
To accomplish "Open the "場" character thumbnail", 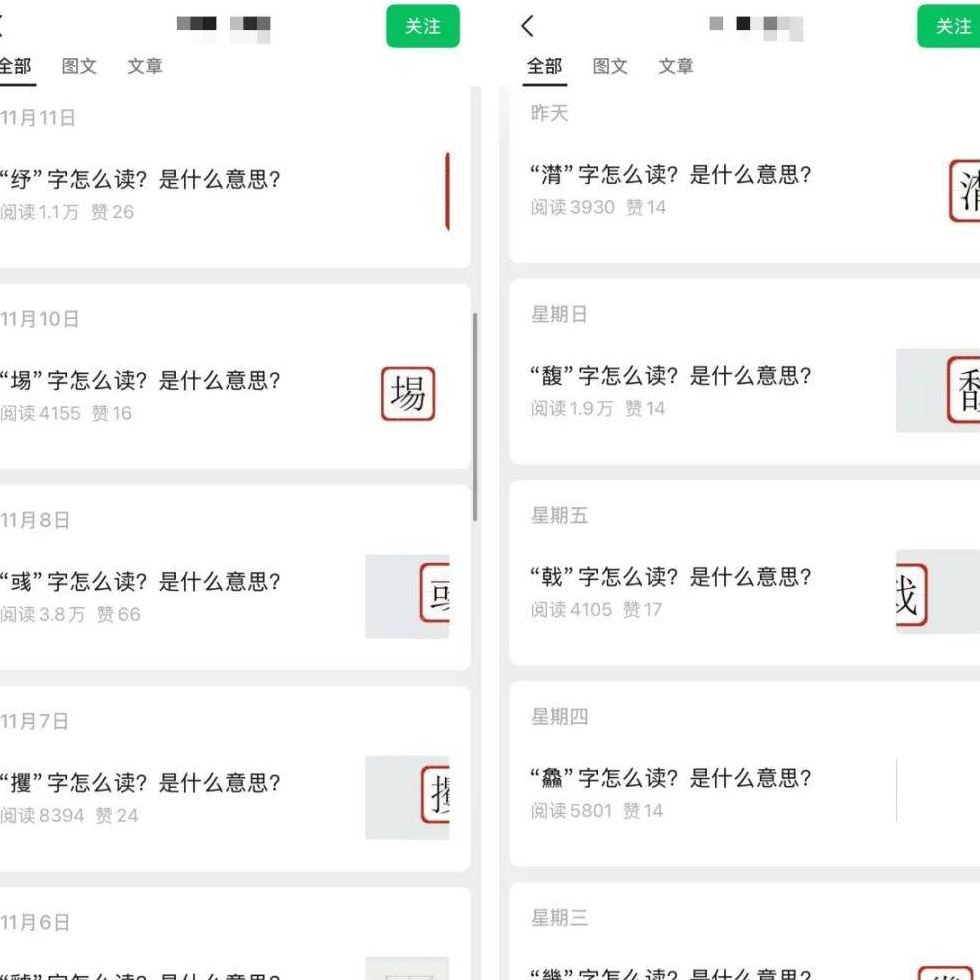I will pos(408,394).
